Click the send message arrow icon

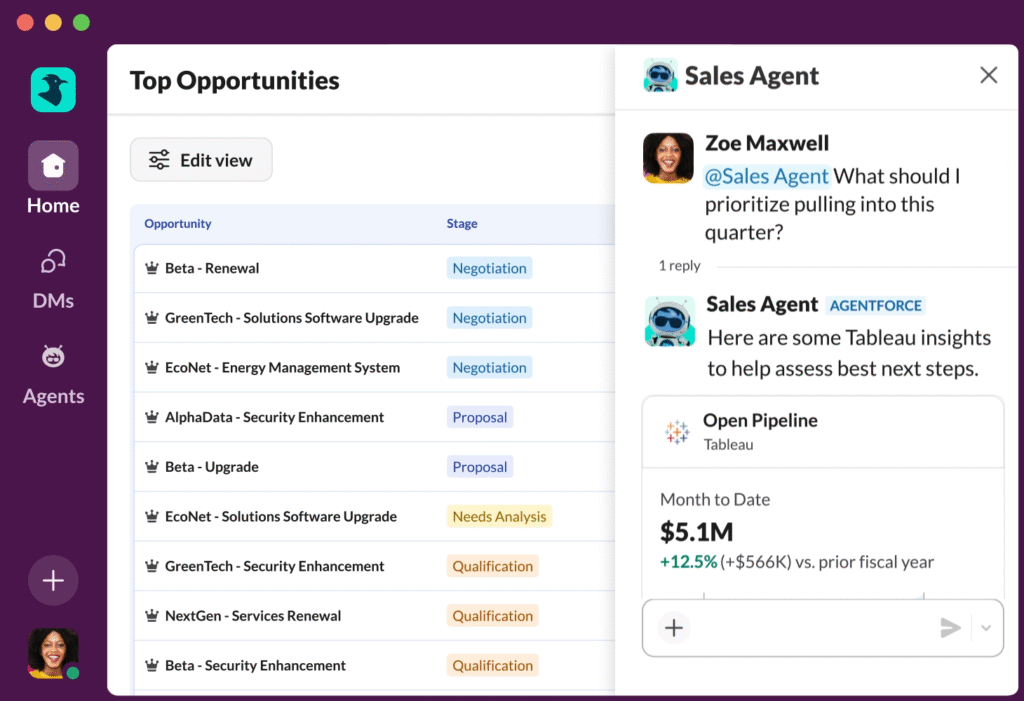coord(950,628)
